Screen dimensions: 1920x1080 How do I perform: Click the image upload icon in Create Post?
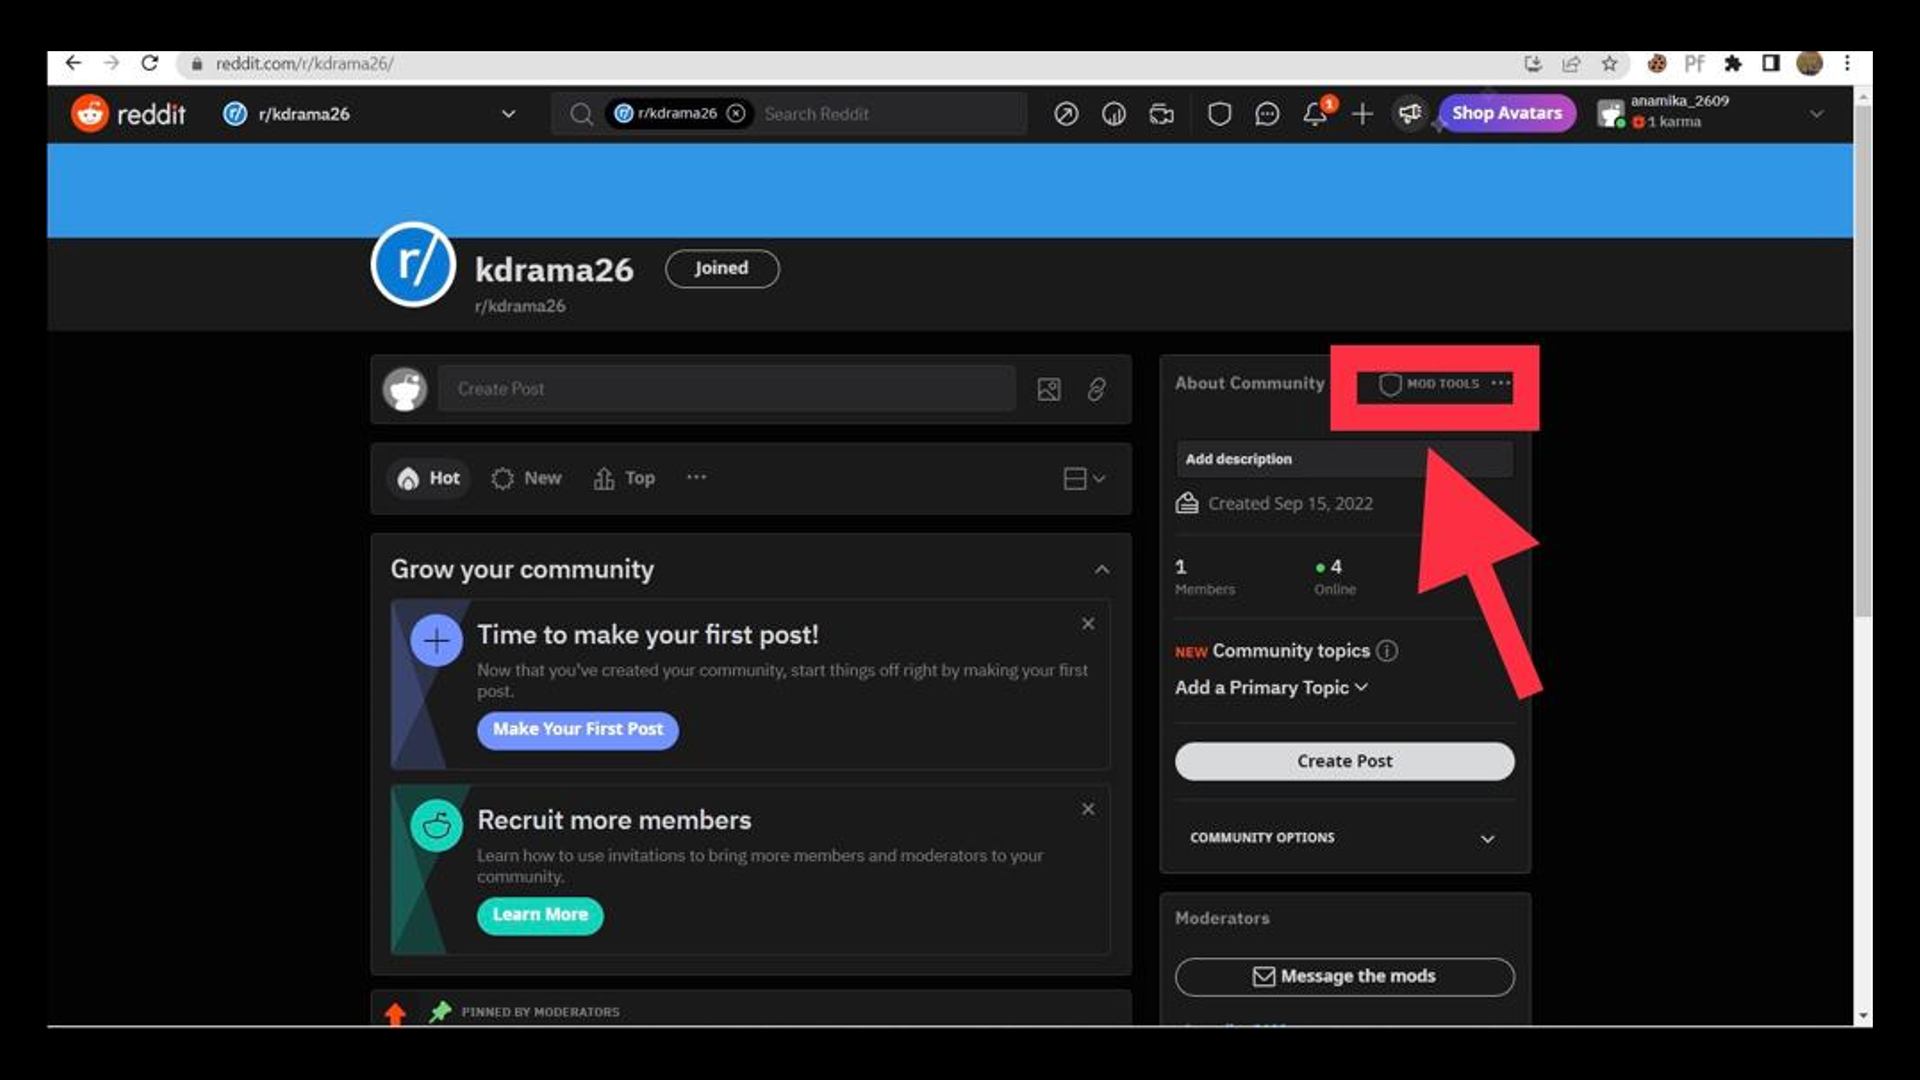[1049, 389]
